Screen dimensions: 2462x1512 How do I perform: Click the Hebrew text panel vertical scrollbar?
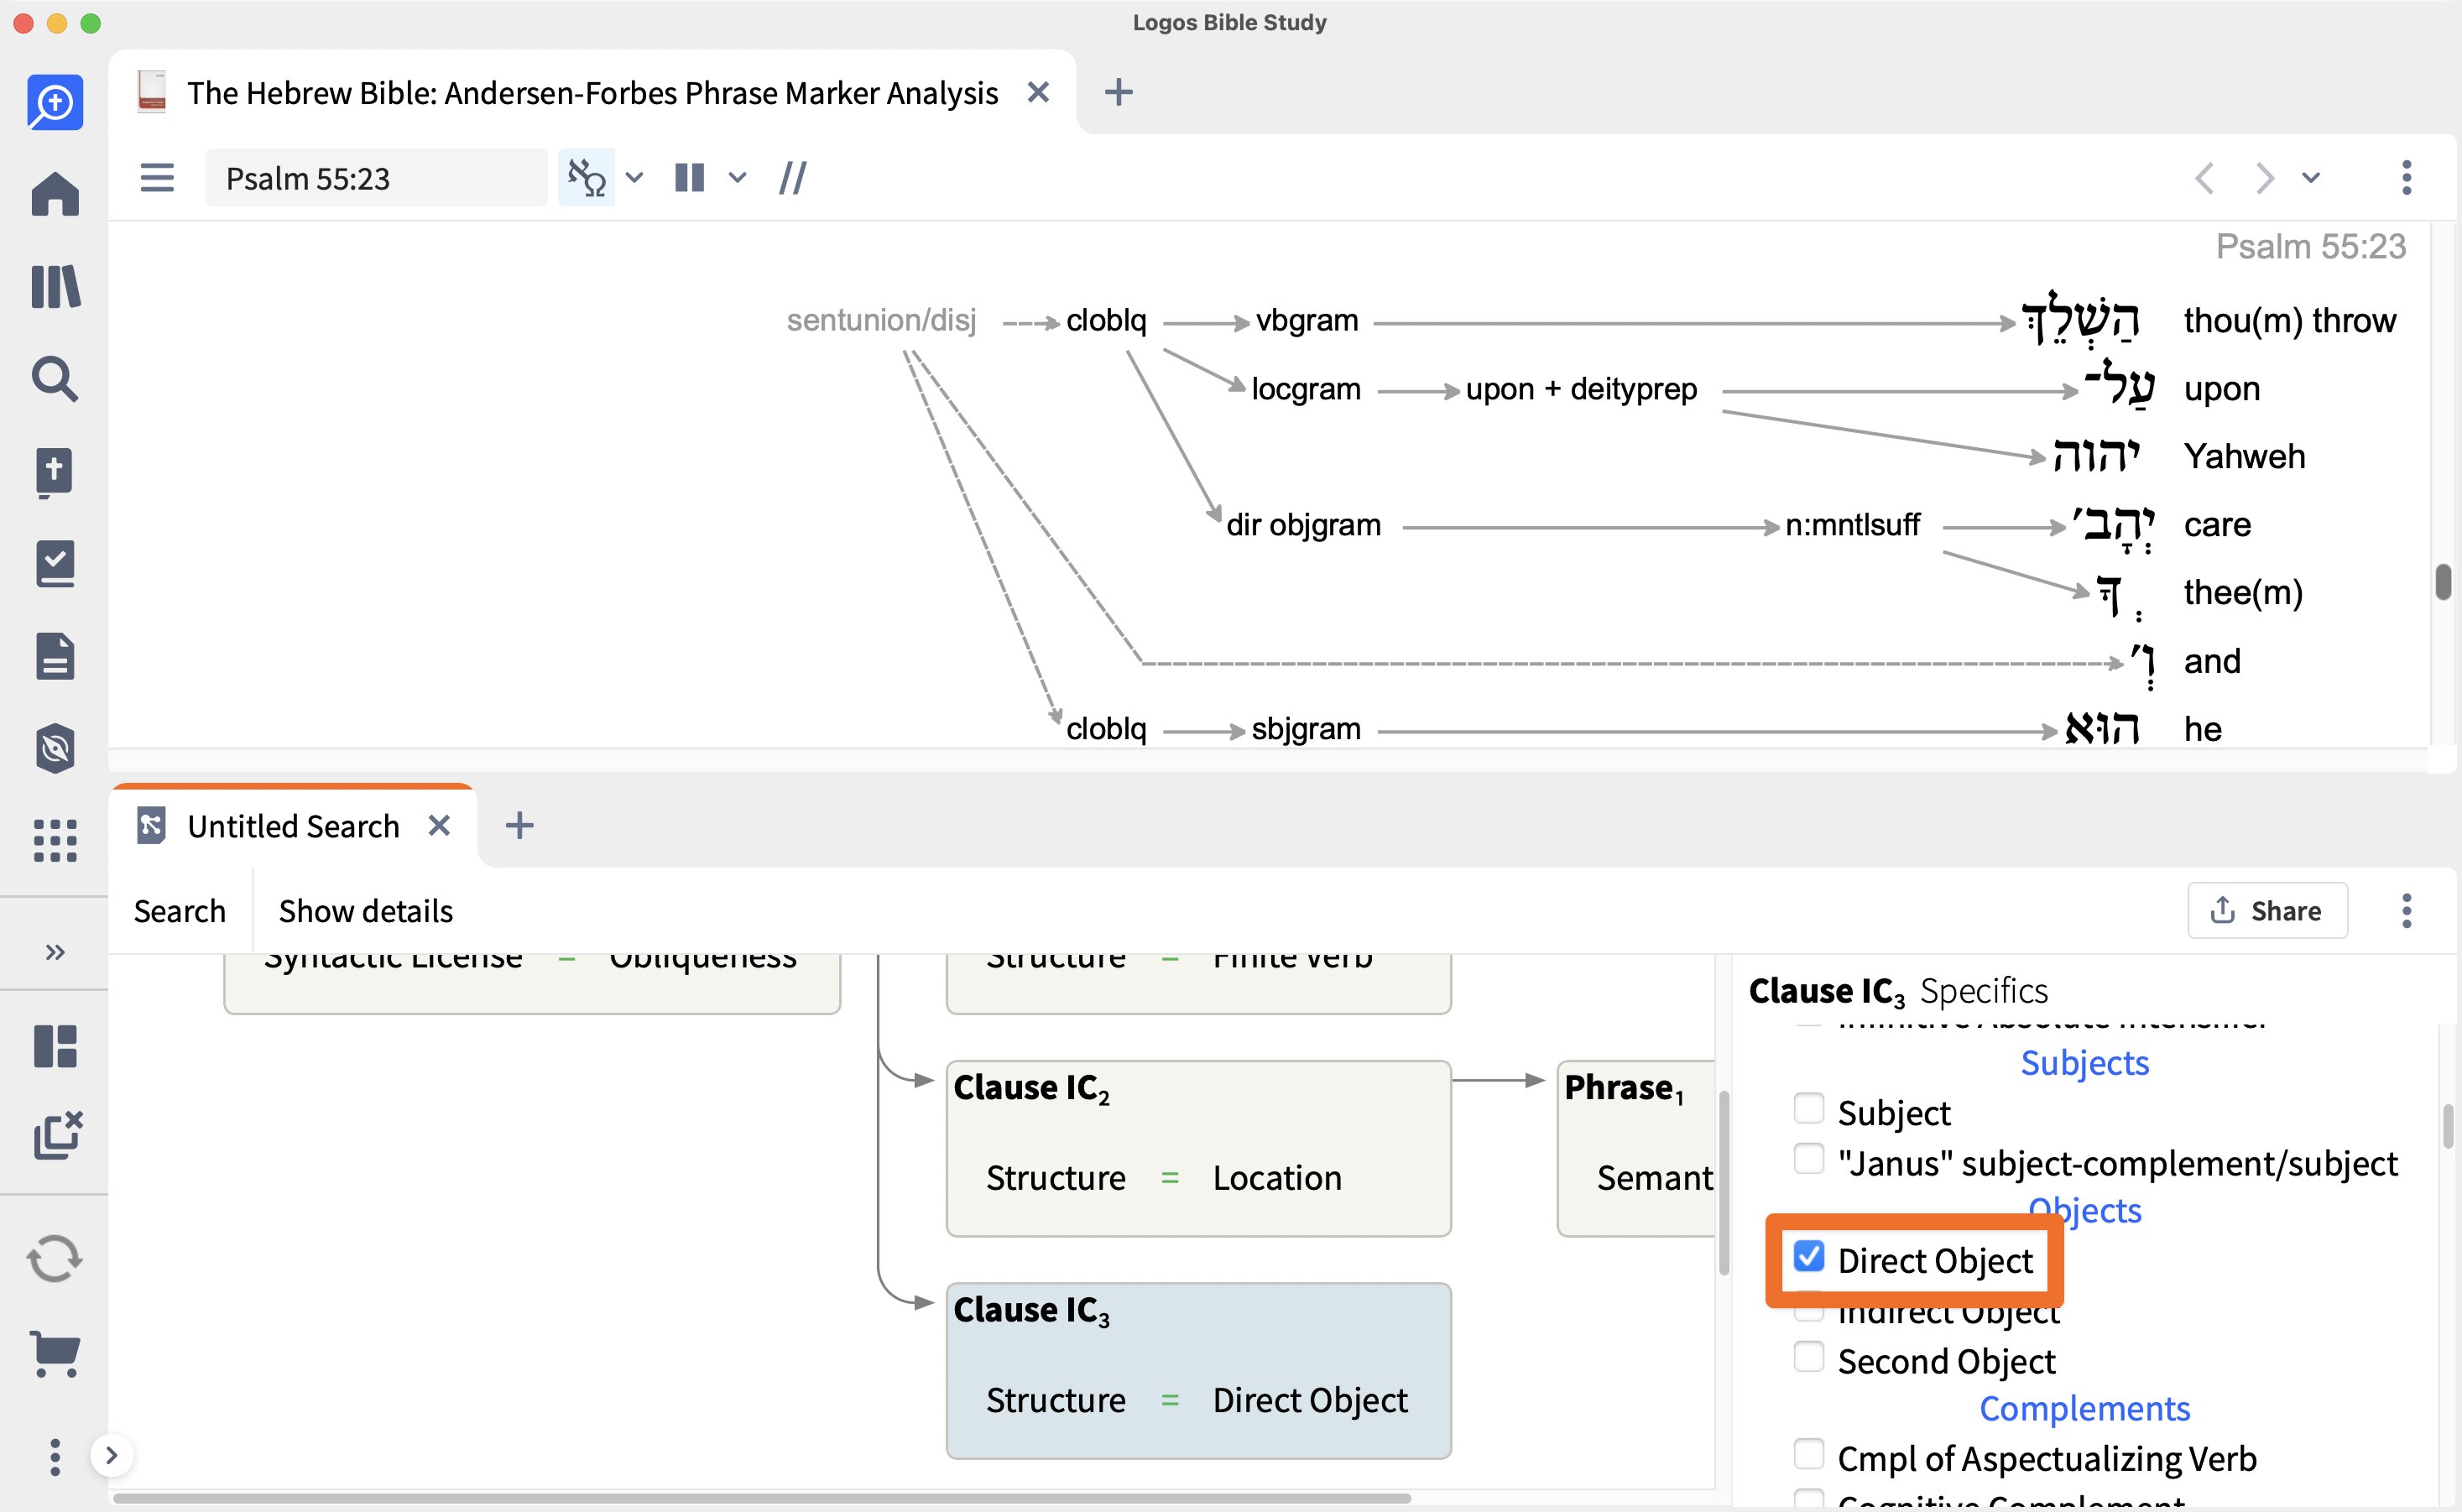coord(2443,582)
